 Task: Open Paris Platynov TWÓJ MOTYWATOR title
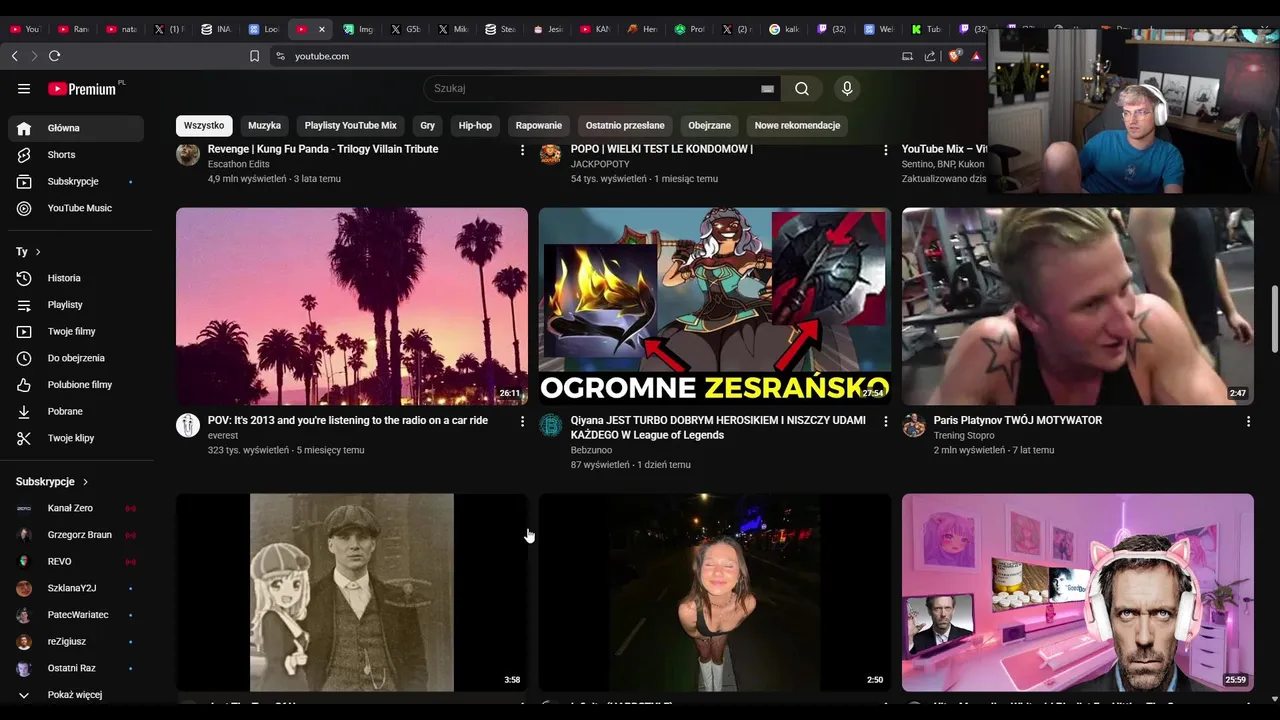tap(1017, 420)
